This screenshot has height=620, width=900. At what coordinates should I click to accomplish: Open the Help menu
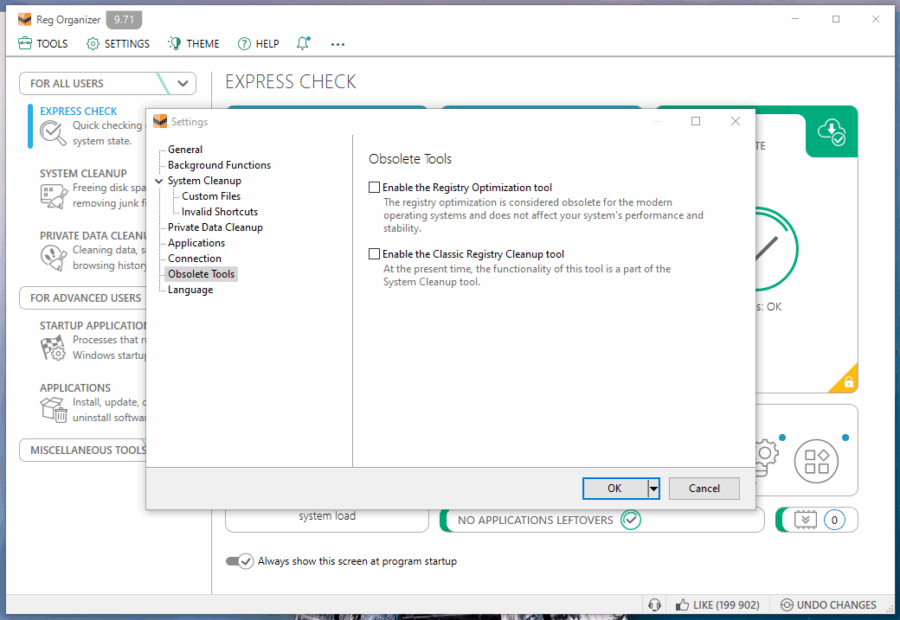(258, 44)
